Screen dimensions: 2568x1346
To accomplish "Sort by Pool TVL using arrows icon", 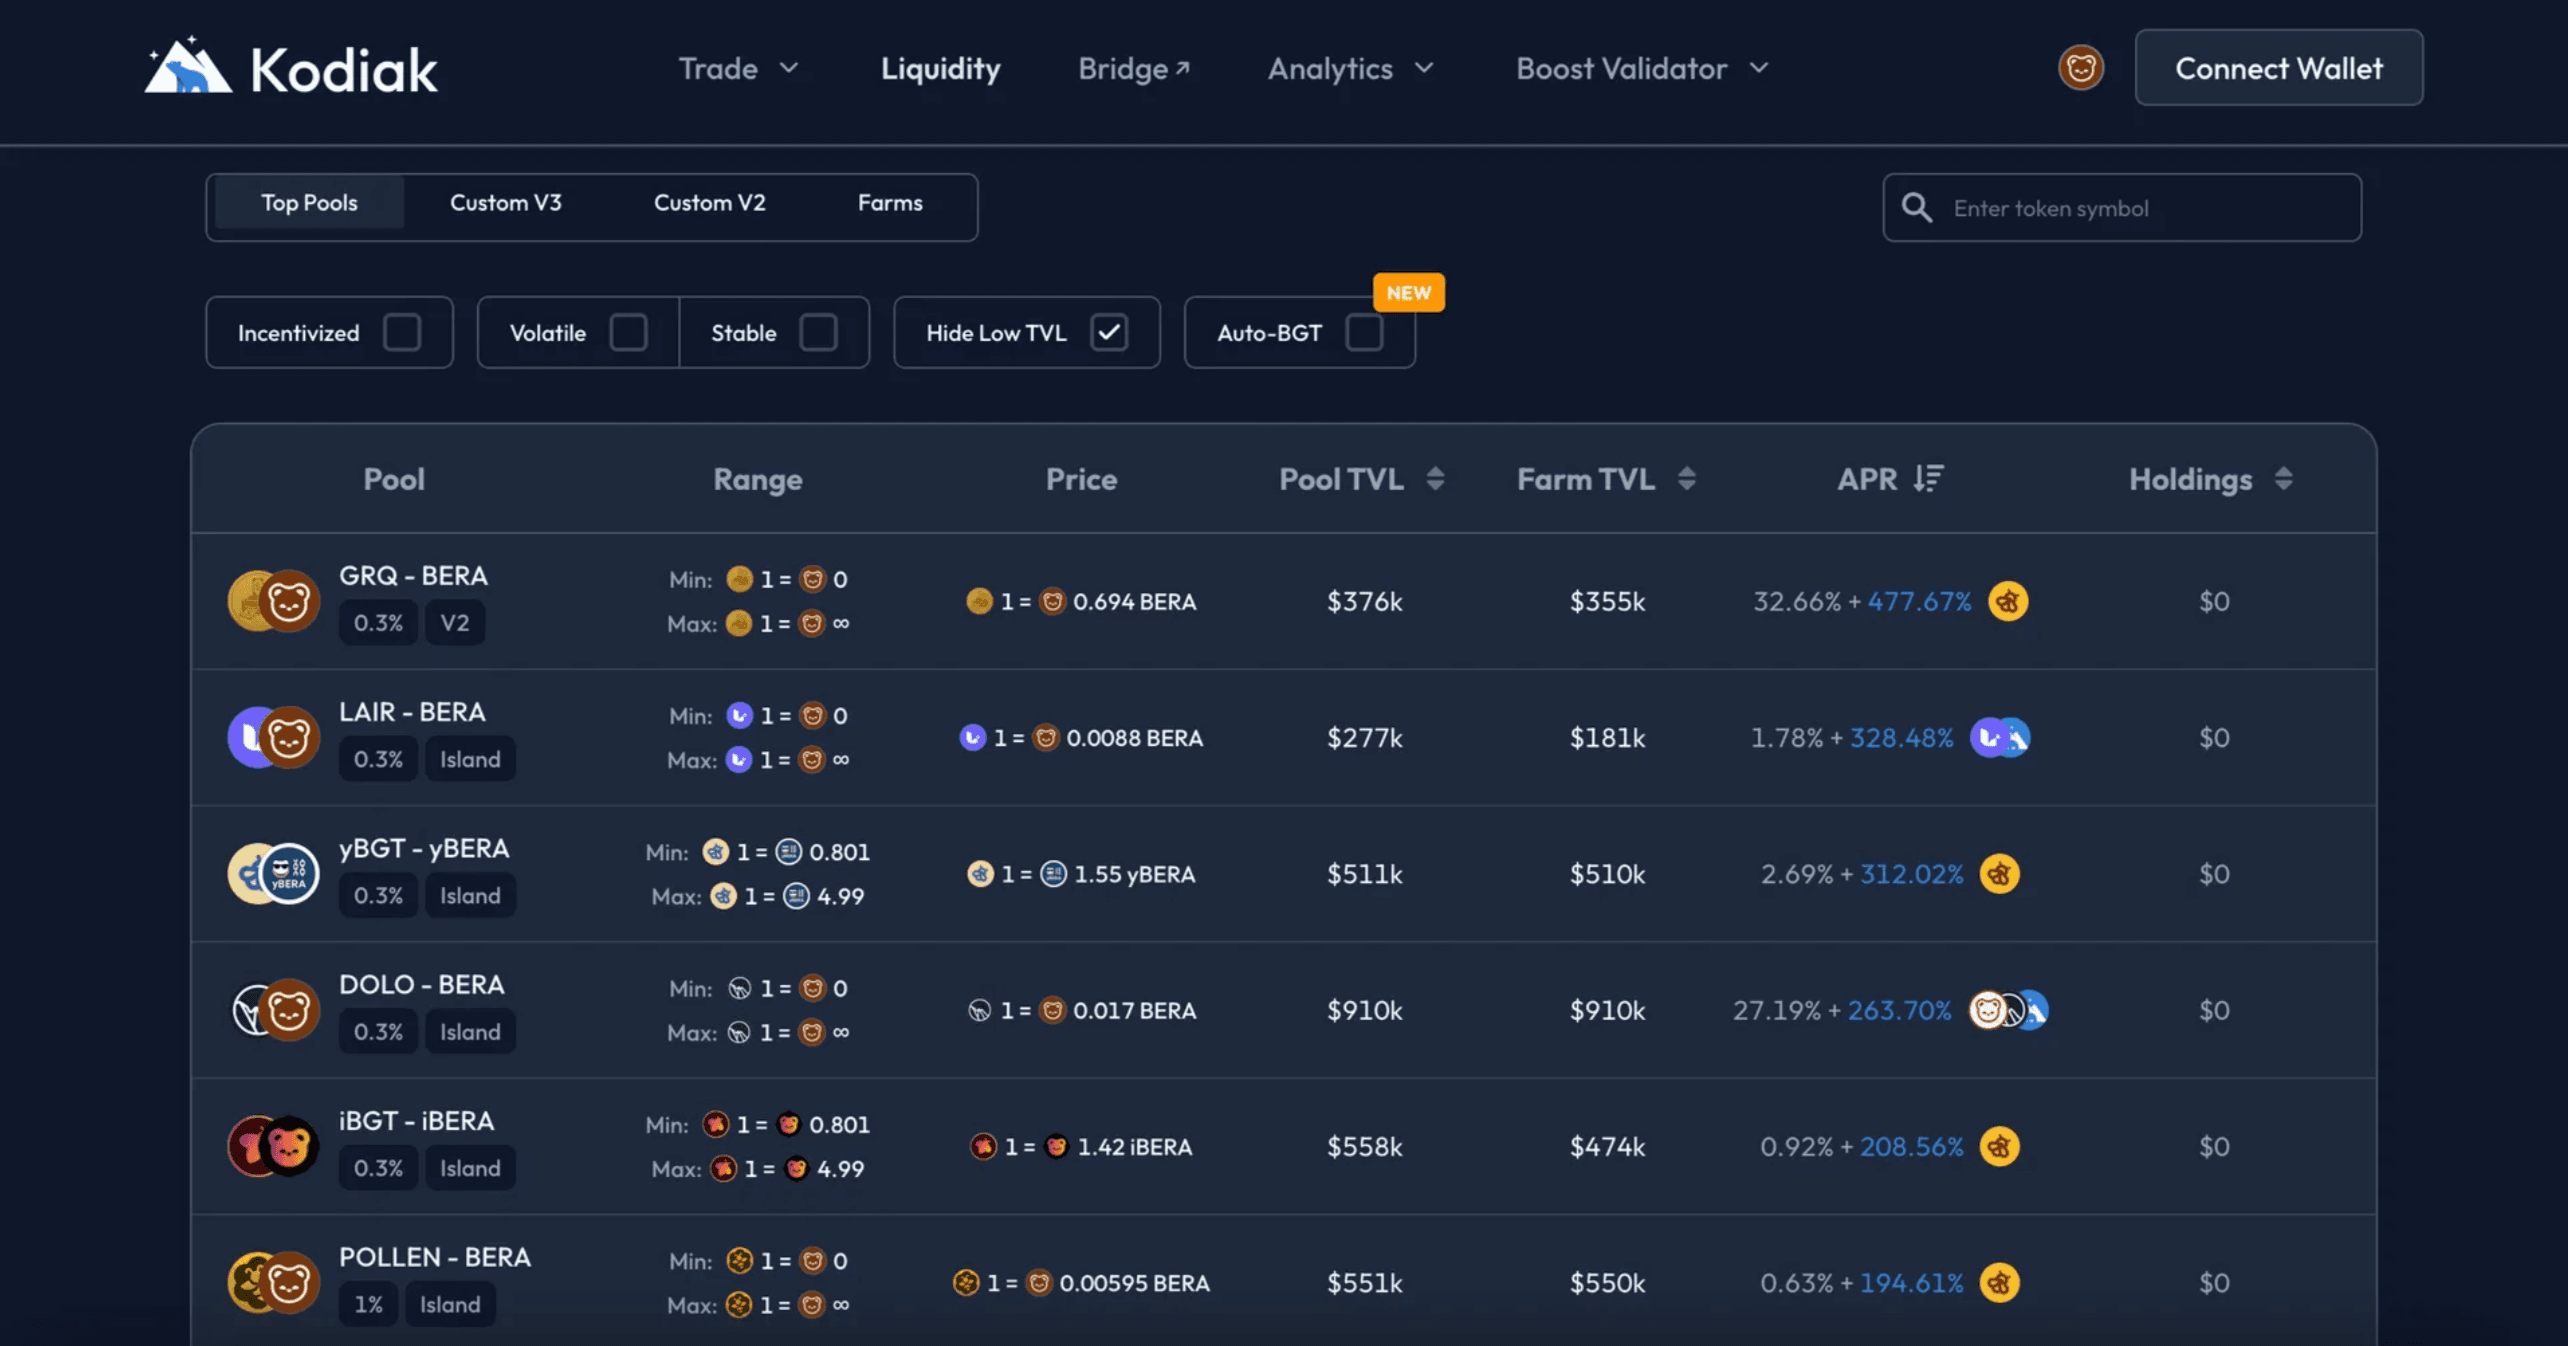I will click(x=1435, y=479).
